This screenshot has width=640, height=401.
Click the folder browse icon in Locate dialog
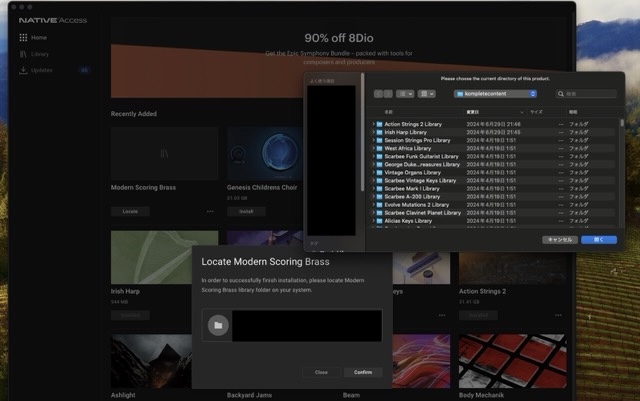[217, 326]
